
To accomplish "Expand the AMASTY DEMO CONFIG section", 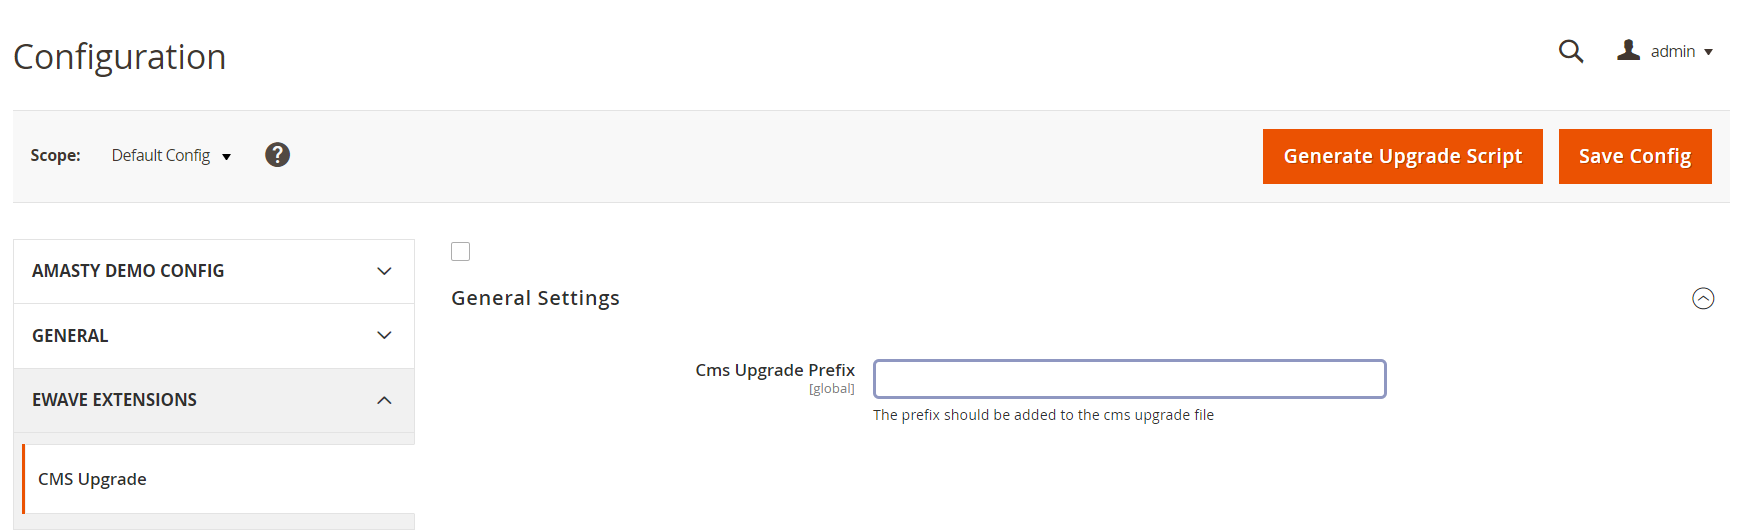I will tap(128, 271).
